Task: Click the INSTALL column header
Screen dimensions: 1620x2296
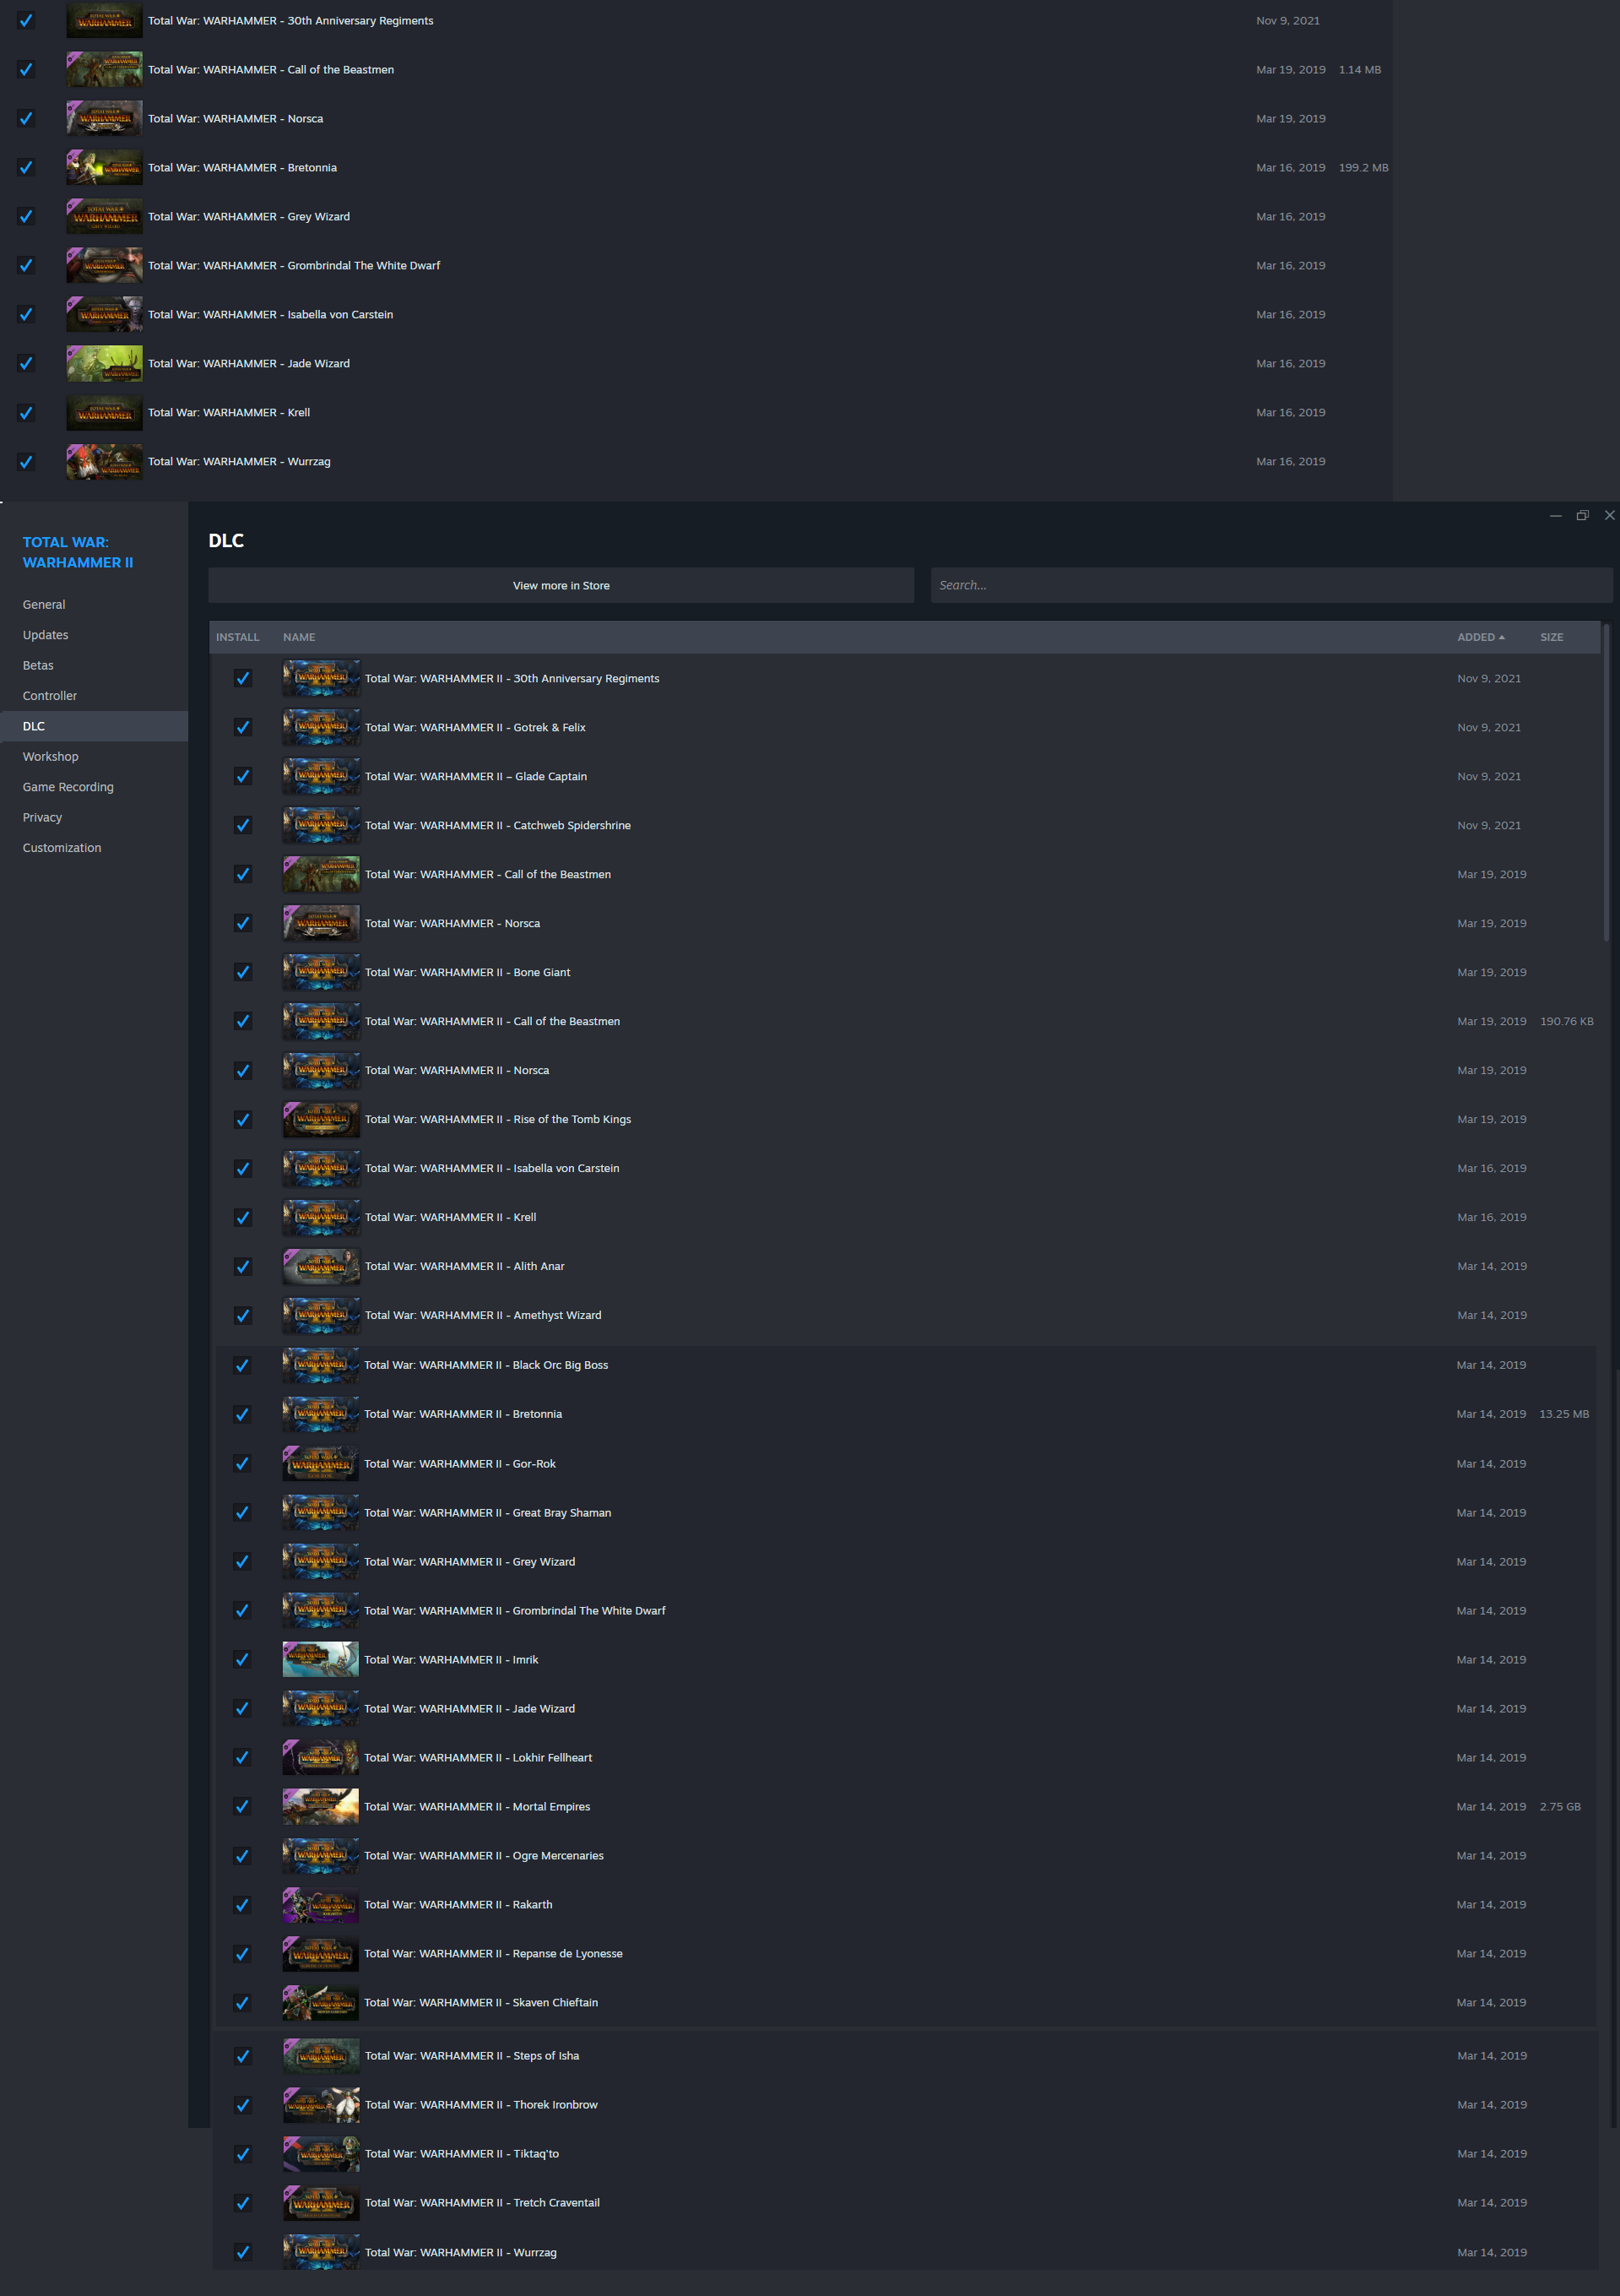Action: pyautogui.click(x=237, y=637)
